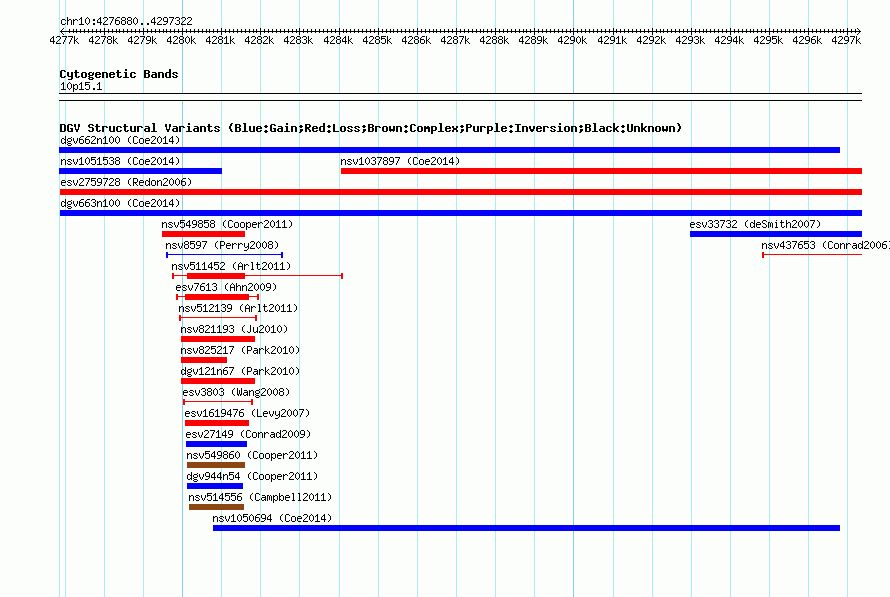Open the nsv437653 Conrad variant label

825,245
